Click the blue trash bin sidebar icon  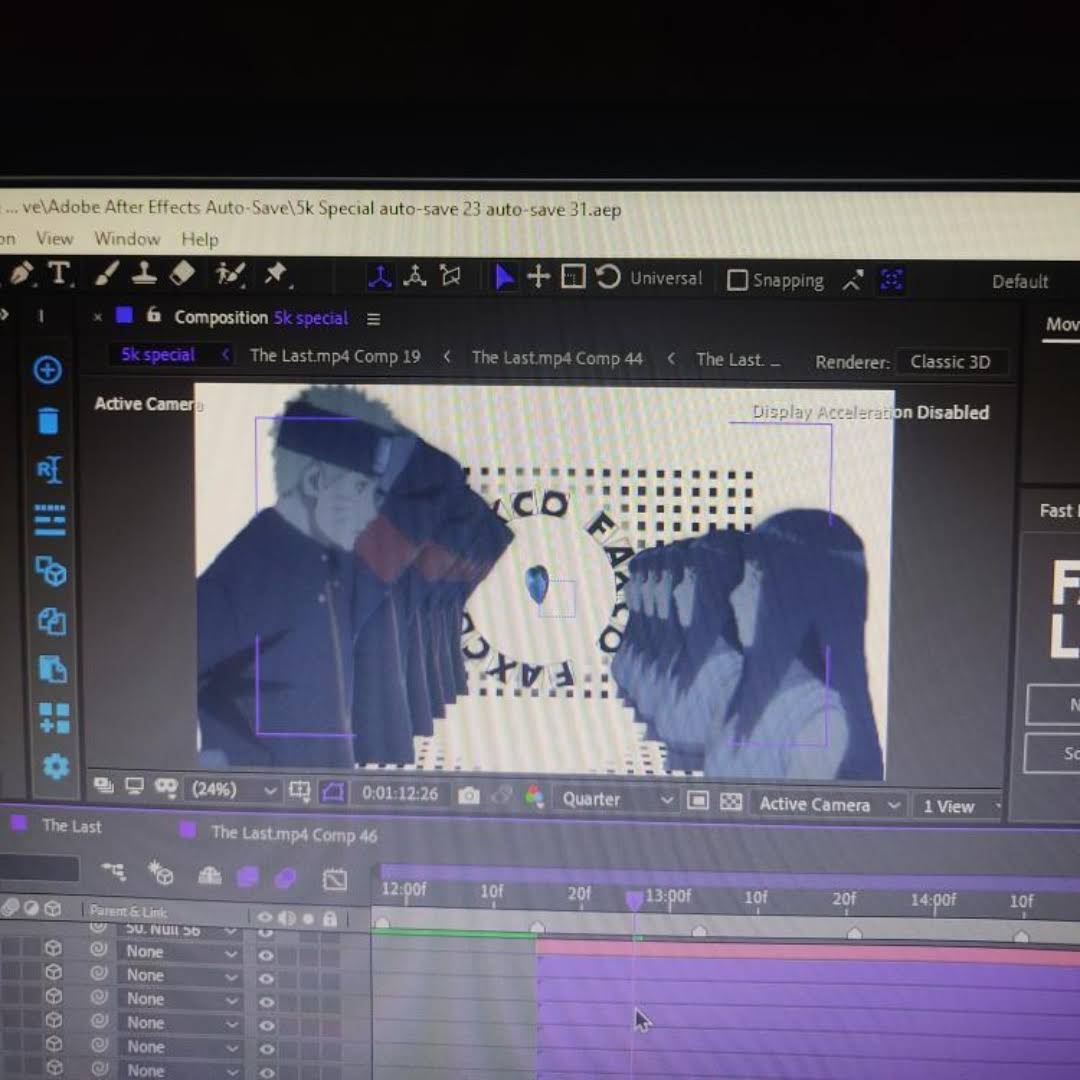(x=48, y=420)
